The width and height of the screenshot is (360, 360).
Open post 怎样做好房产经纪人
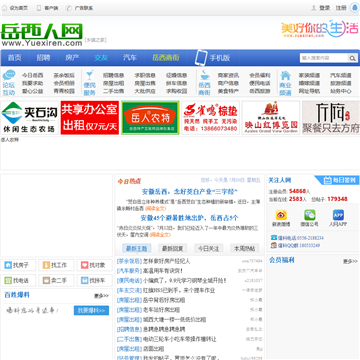[166, 261]
